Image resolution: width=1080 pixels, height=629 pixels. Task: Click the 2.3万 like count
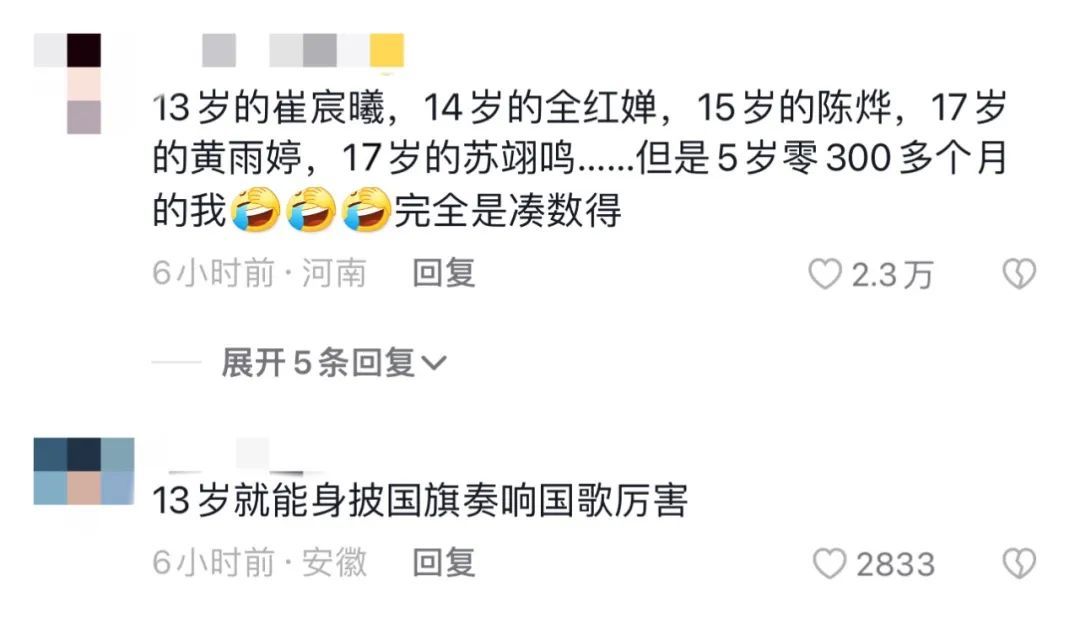click(x=892, y=275)
